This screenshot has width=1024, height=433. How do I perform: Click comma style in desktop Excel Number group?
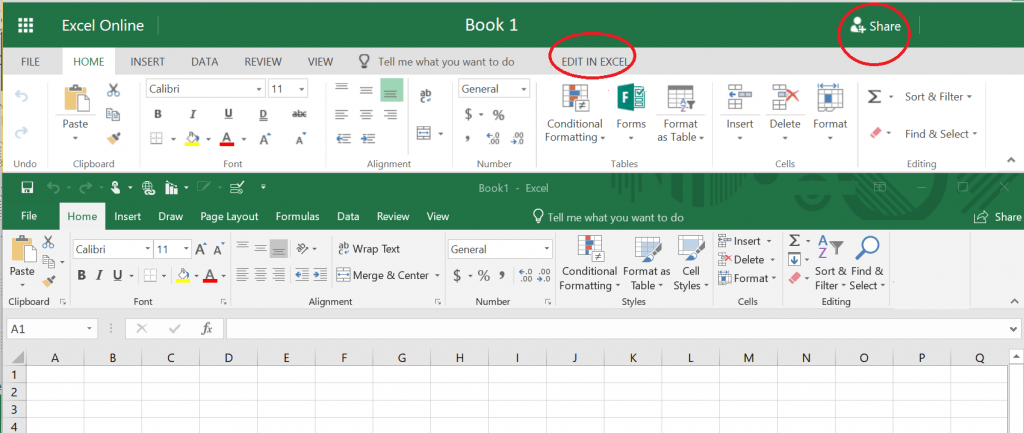coord(502,275)
